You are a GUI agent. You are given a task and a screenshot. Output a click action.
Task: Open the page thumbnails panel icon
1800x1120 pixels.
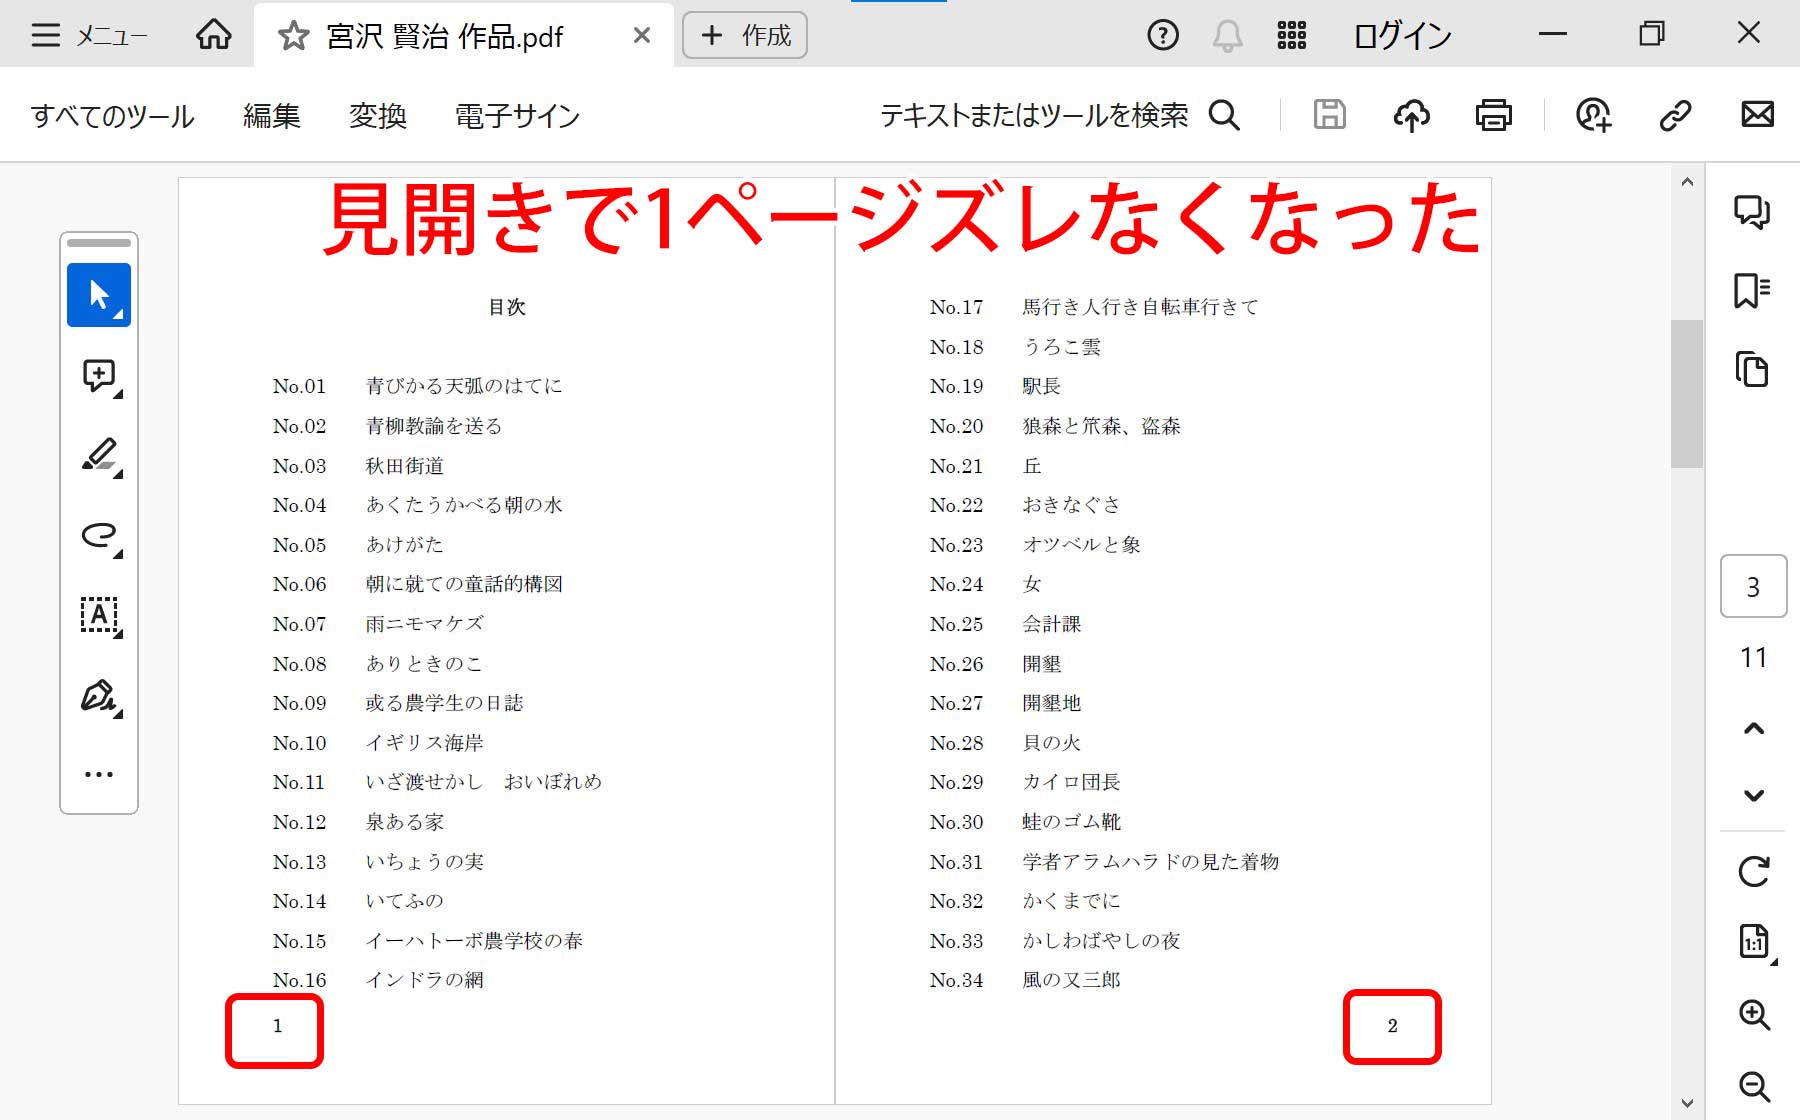(1751, 369)
